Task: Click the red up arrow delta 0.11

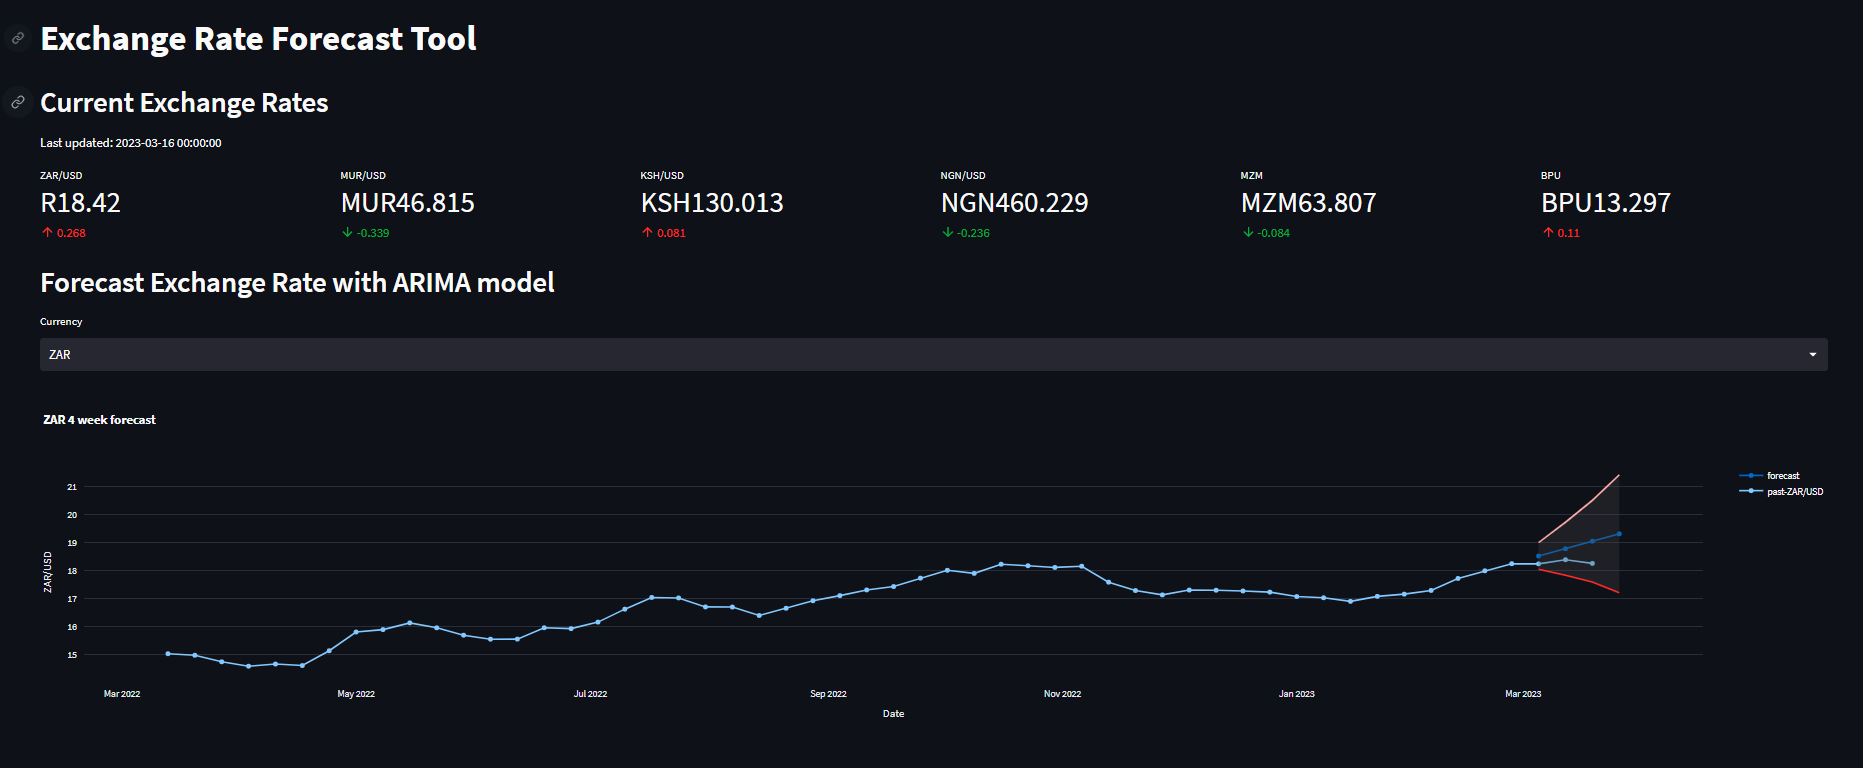Action: 1560,233
